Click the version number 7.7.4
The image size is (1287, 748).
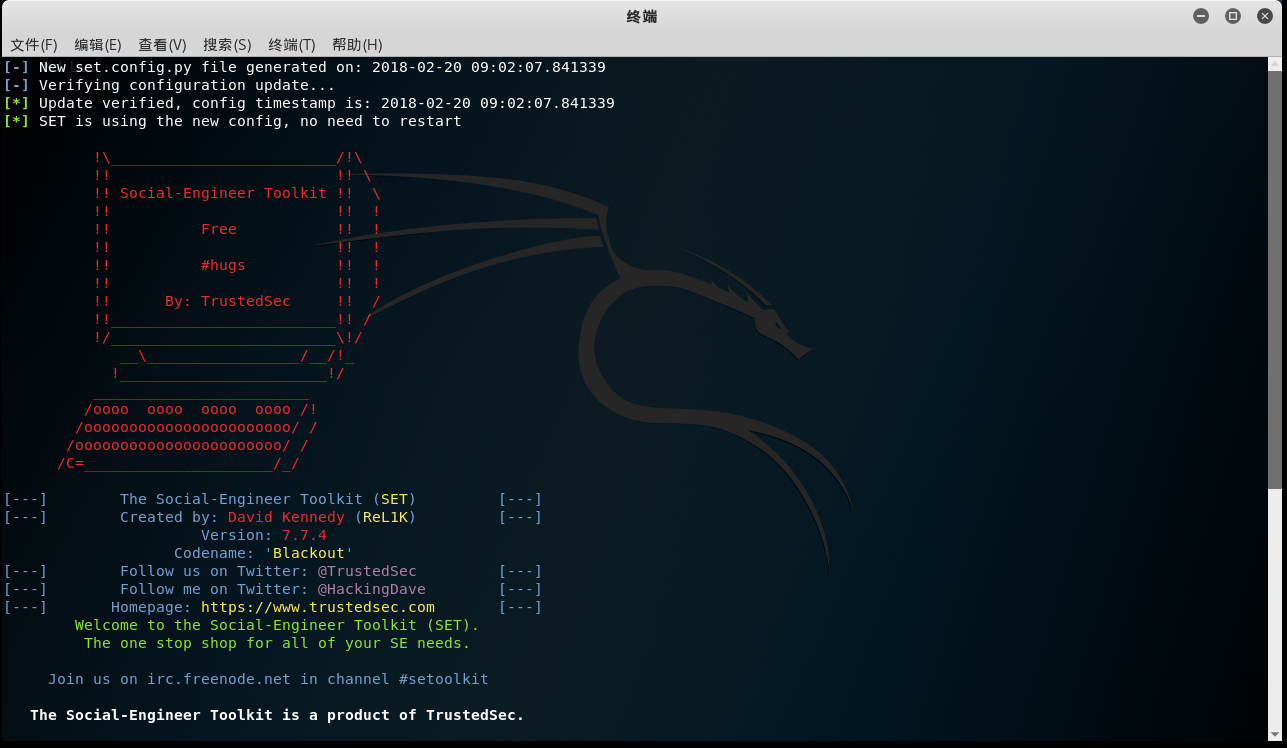[x=304, y=535]
